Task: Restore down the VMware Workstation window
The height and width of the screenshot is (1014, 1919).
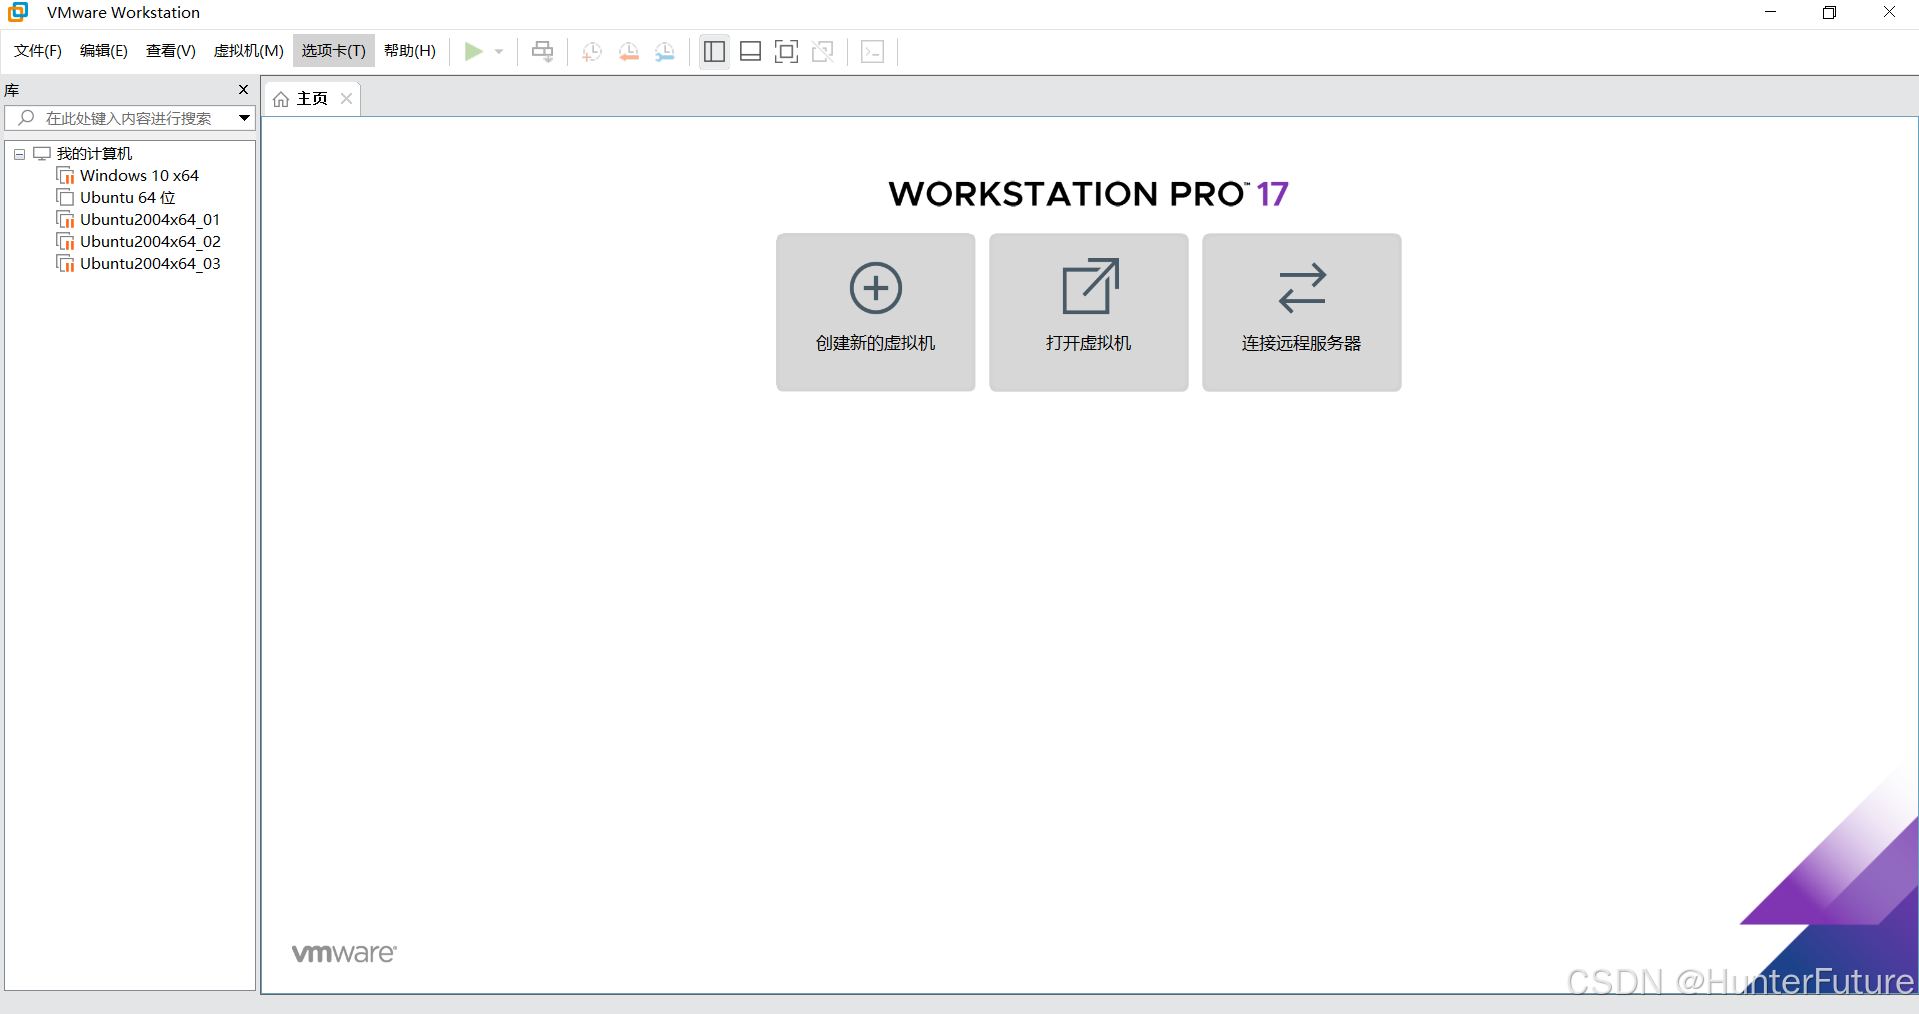Action: (1829, 12)
